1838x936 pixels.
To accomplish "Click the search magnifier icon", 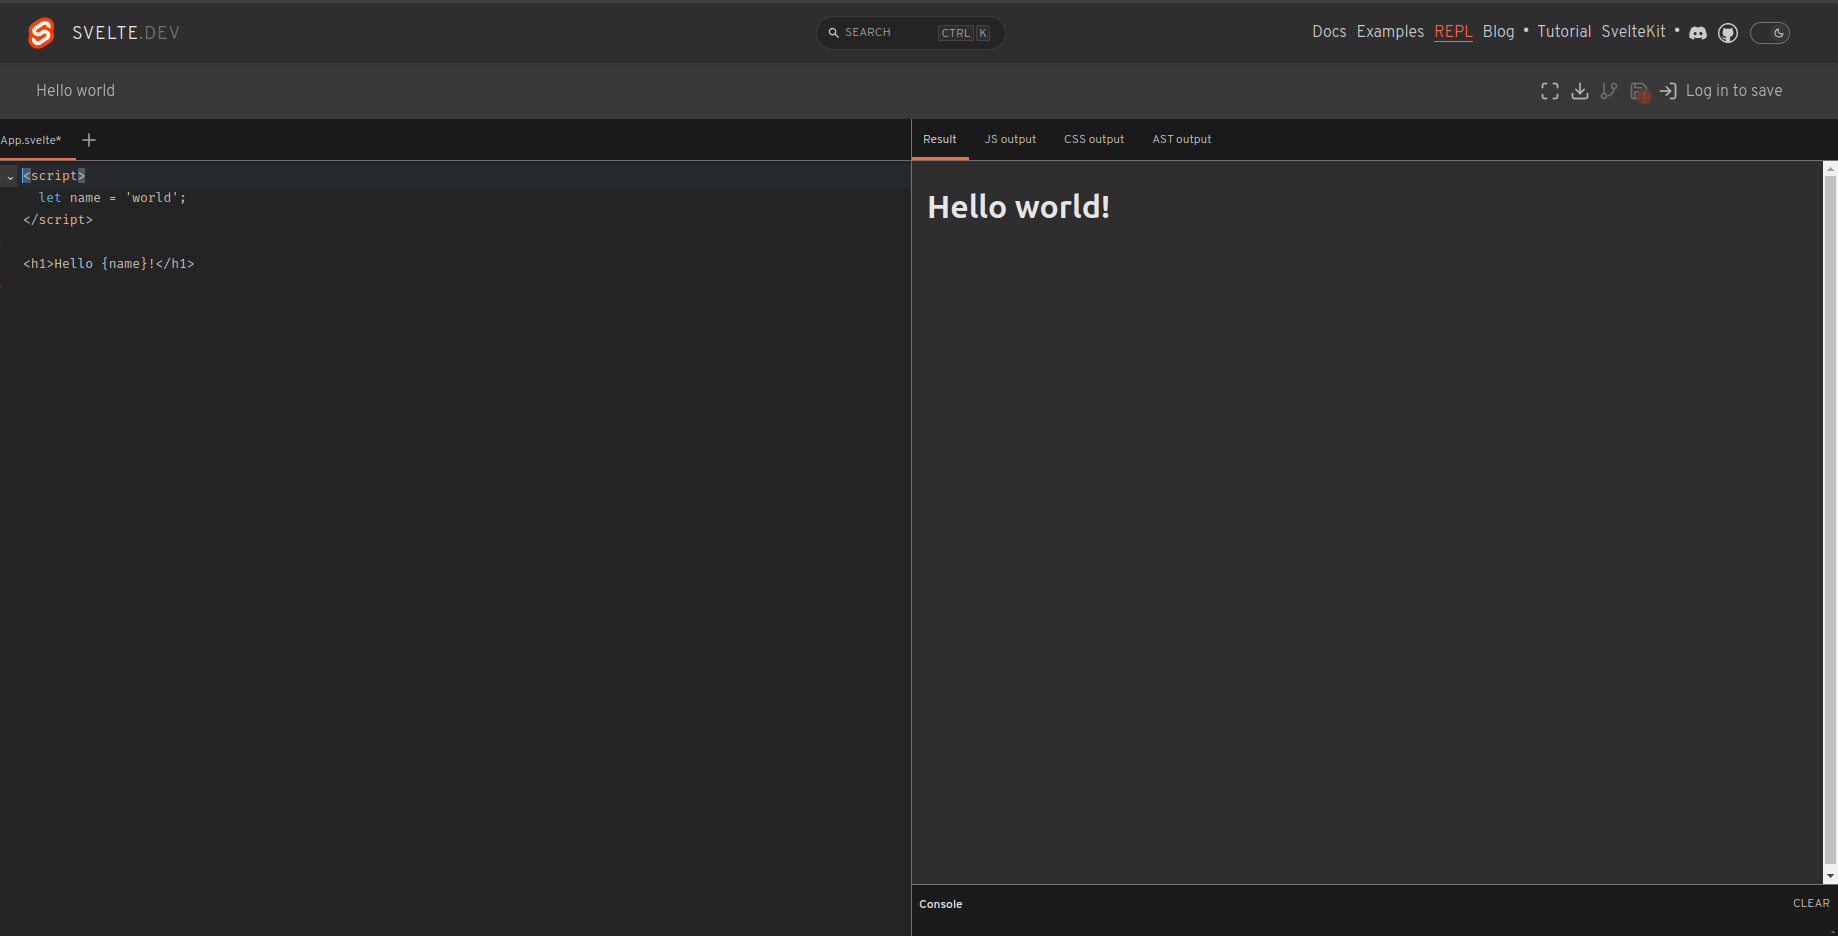I will (833, 33).
